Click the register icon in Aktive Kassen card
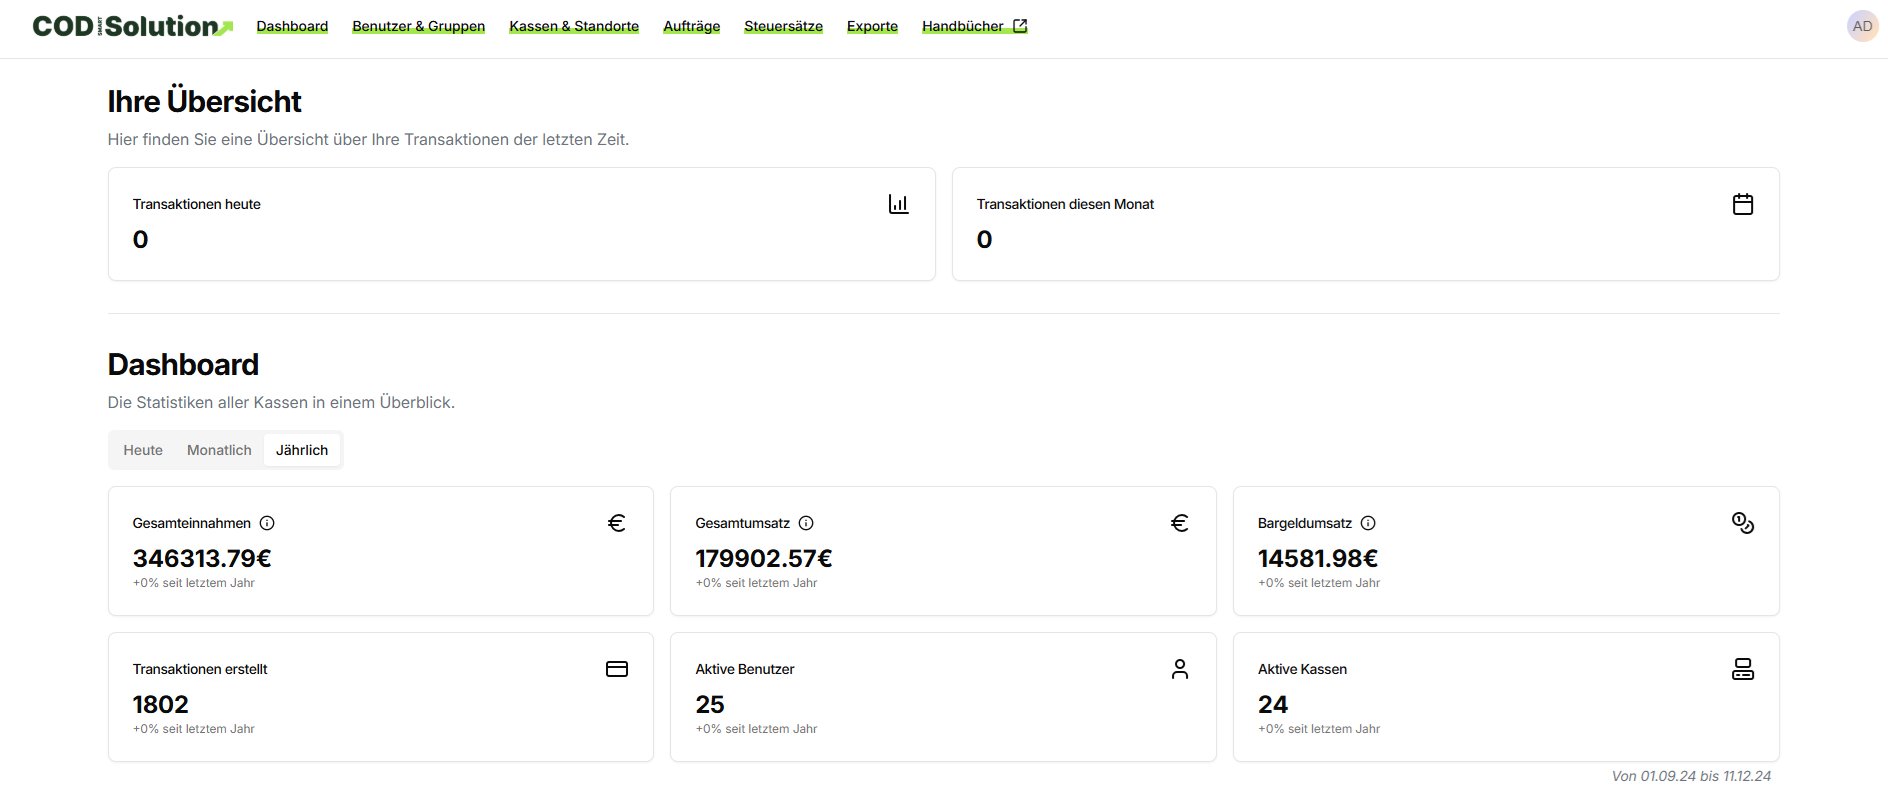 (x=1742, y=669)
